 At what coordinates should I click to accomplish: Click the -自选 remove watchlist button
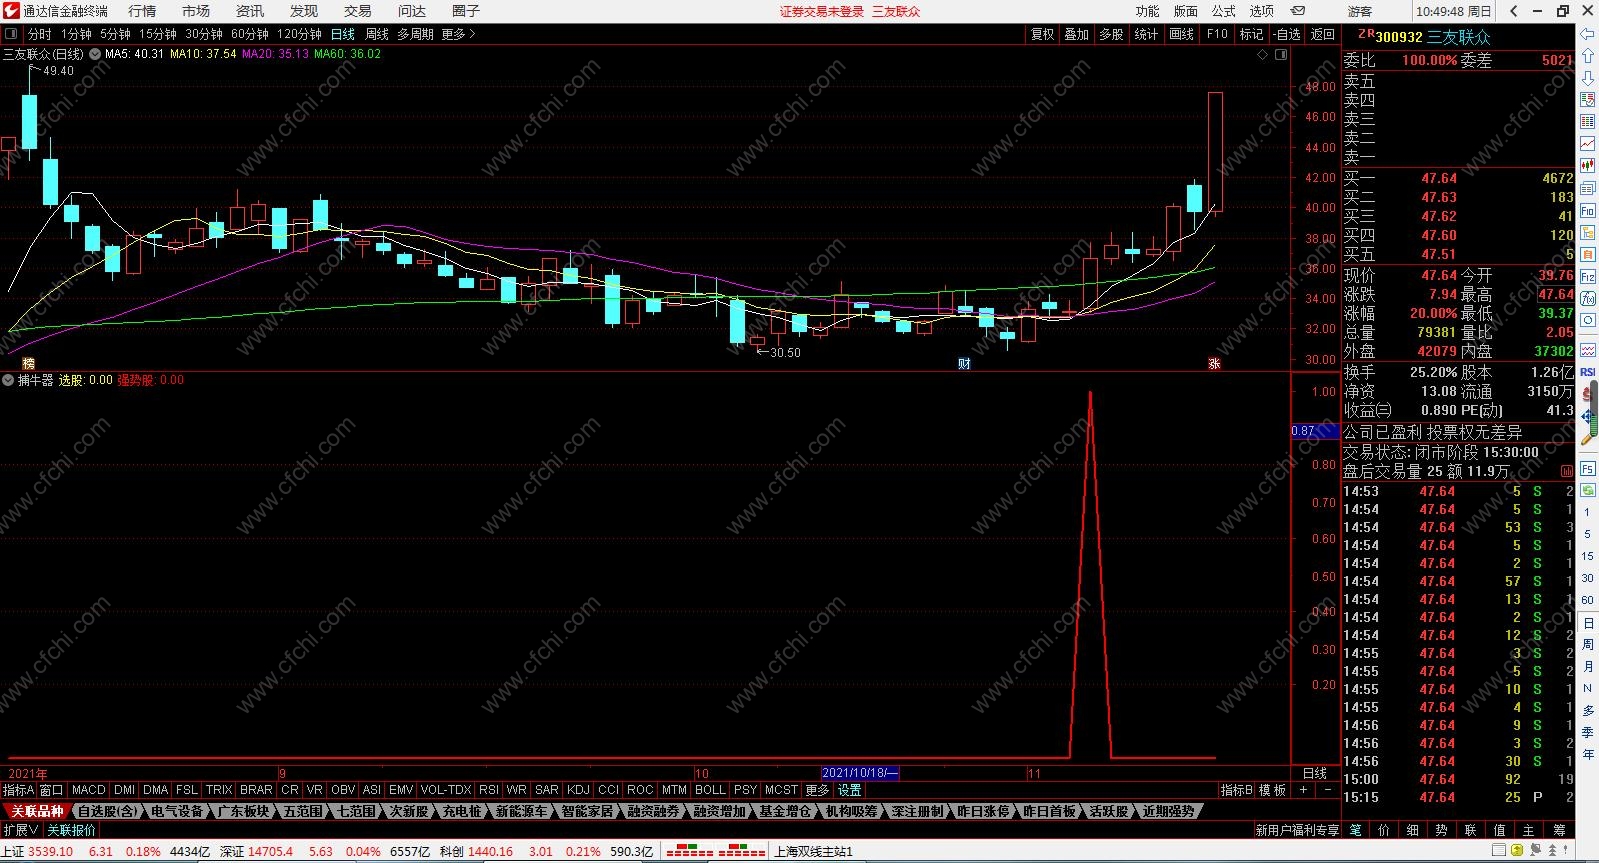click(x=1287, y=34)
